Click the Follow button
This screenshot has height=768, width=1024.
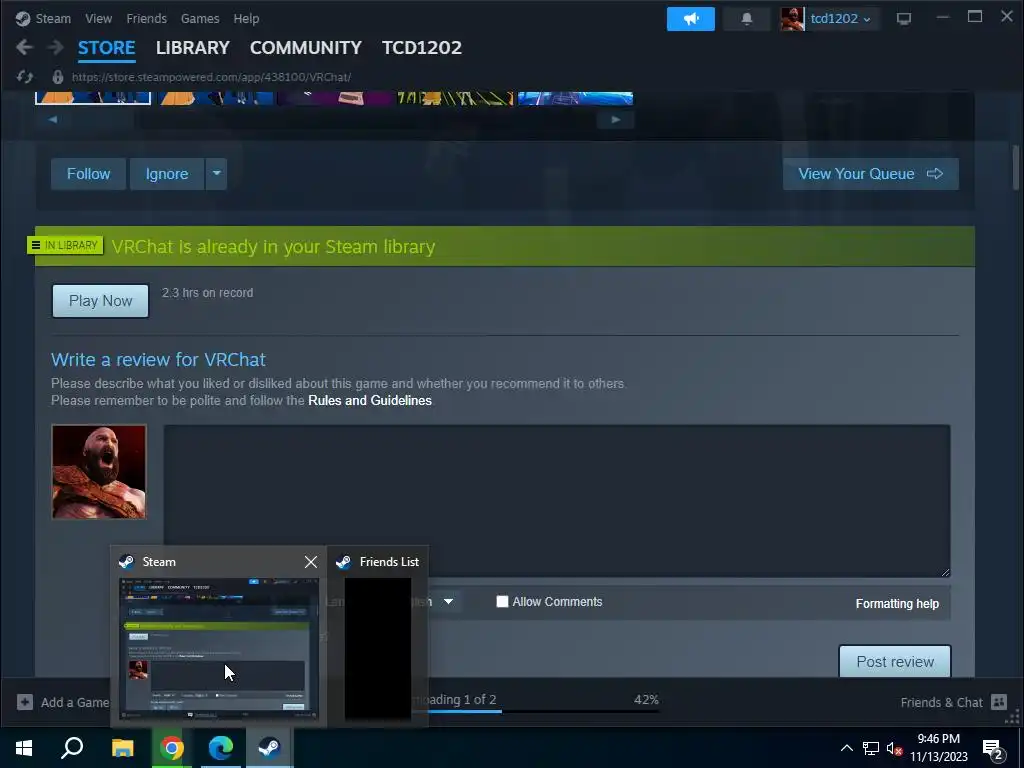pos(88,174)
